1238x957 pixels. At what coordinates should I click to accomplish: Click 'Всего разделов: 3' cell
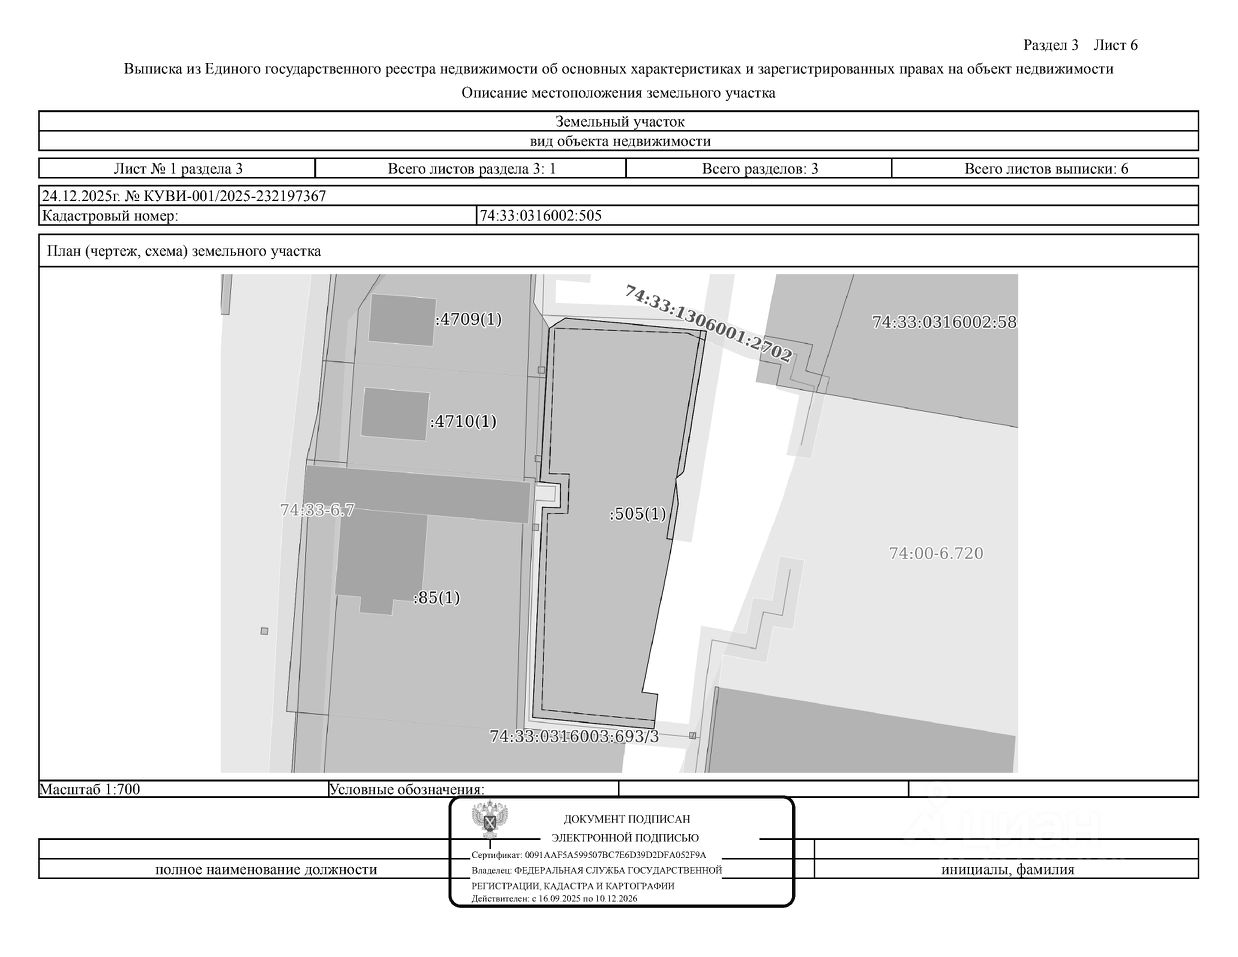pyautogui.click(x=759, y=168)
